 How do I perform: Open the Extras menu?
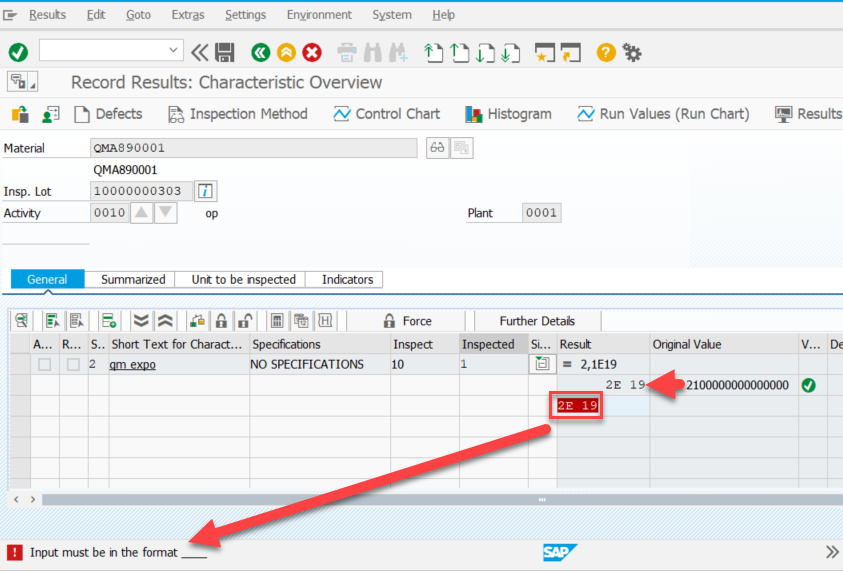click(x=188, y=15)
